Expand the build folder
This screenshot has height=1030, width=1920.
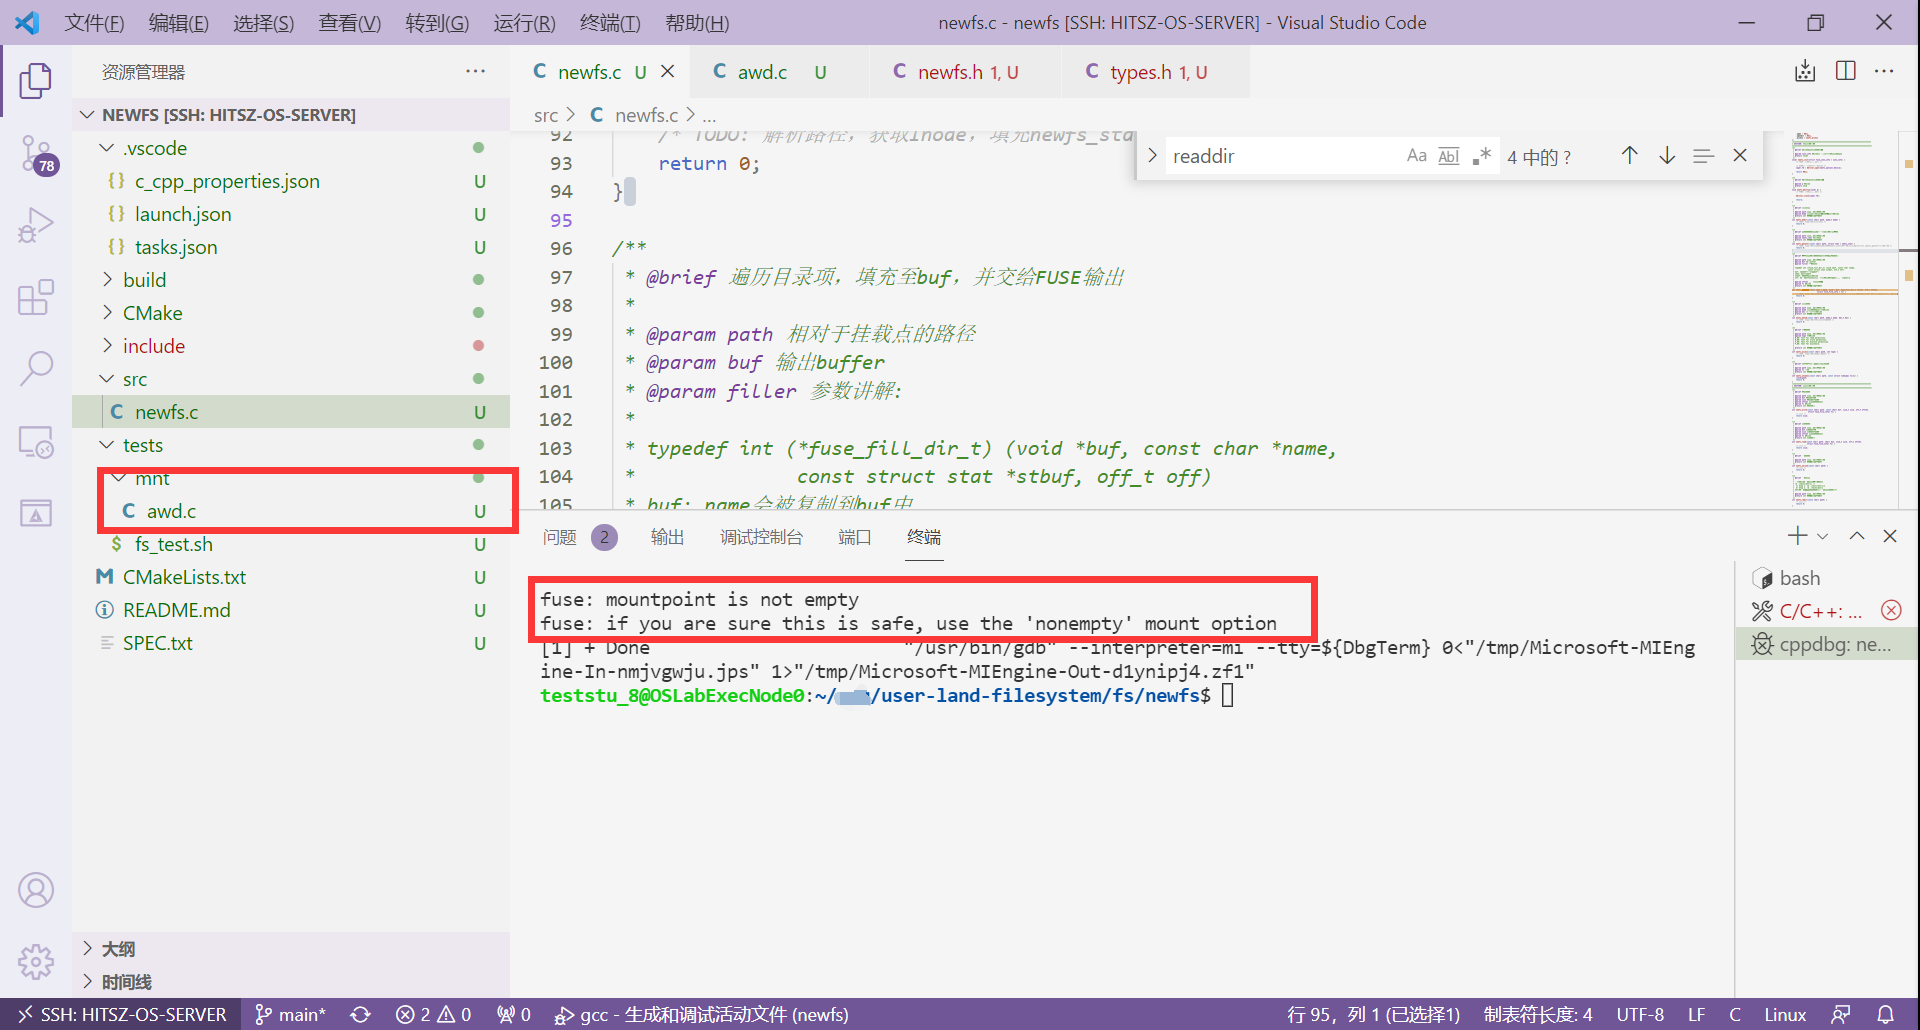[145, 280]
